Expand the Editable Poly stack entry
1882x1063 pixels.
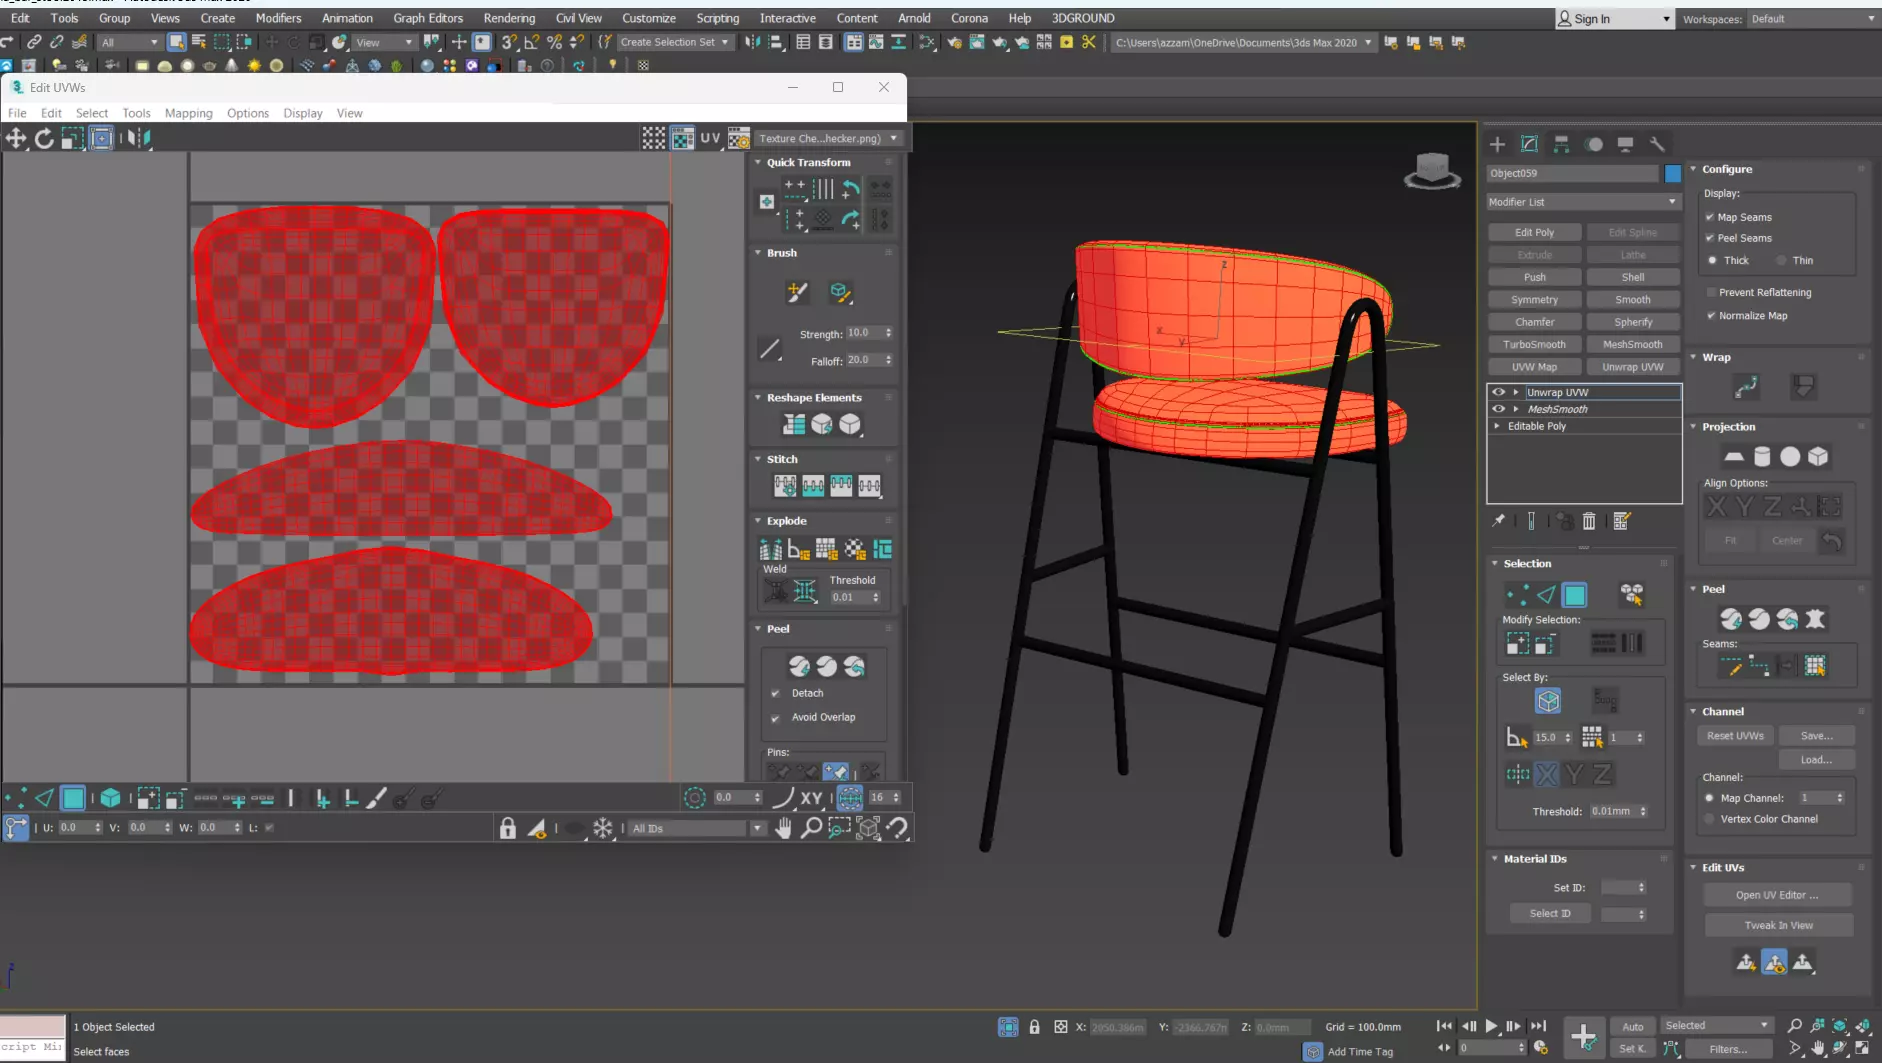point(1497,426)
